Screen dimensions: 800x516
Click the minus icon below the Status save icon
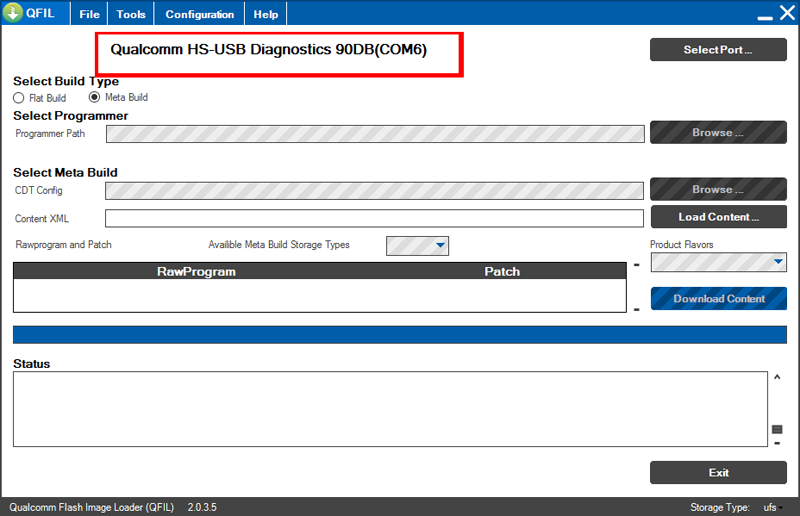[x=777, y=443]
